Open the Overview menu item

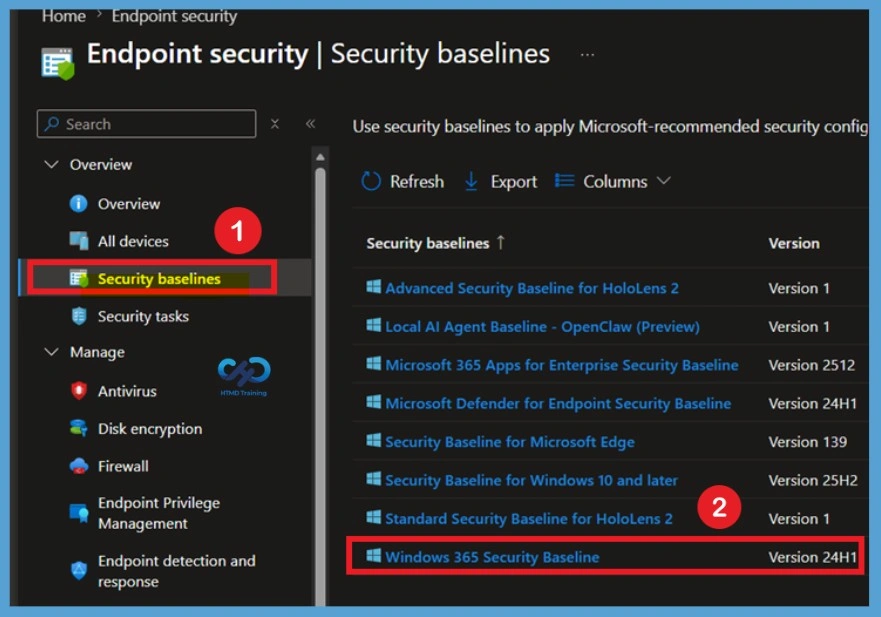click(x=129, y=204)
